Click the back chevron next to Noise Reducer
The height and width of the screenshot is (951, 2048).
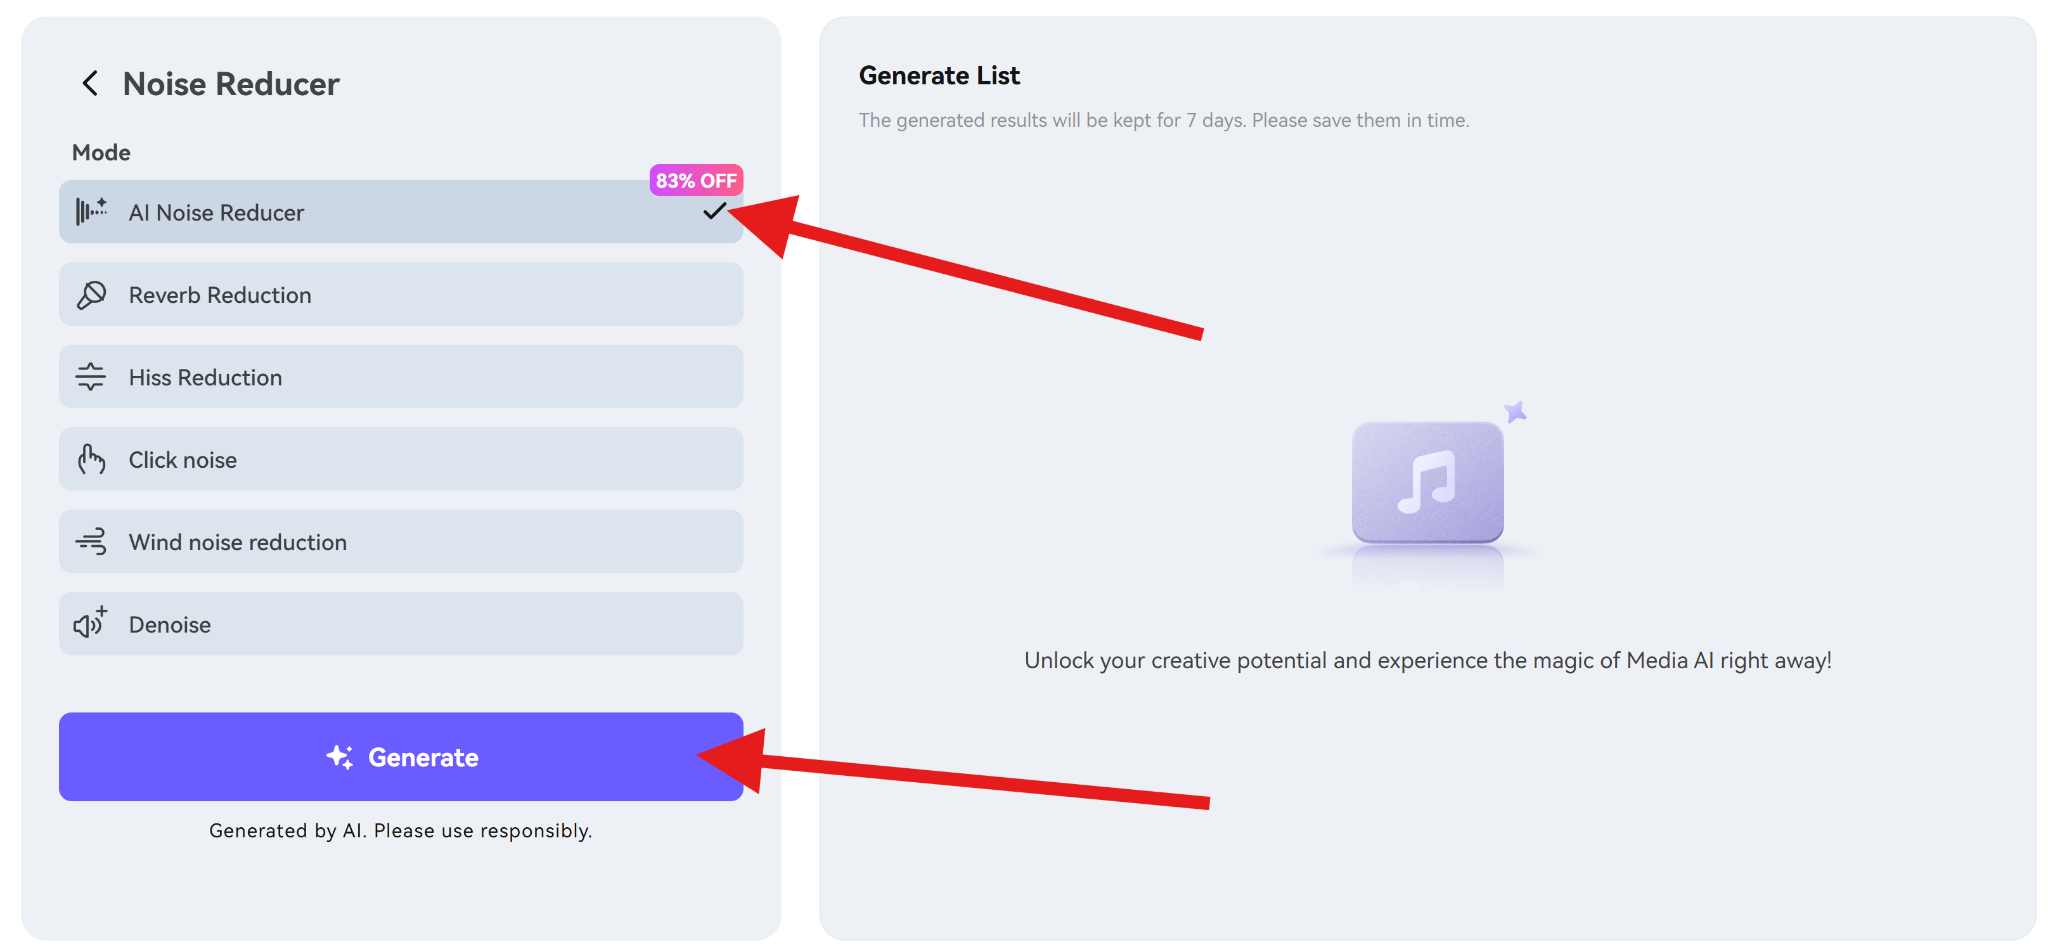click(x=90, y=84)
